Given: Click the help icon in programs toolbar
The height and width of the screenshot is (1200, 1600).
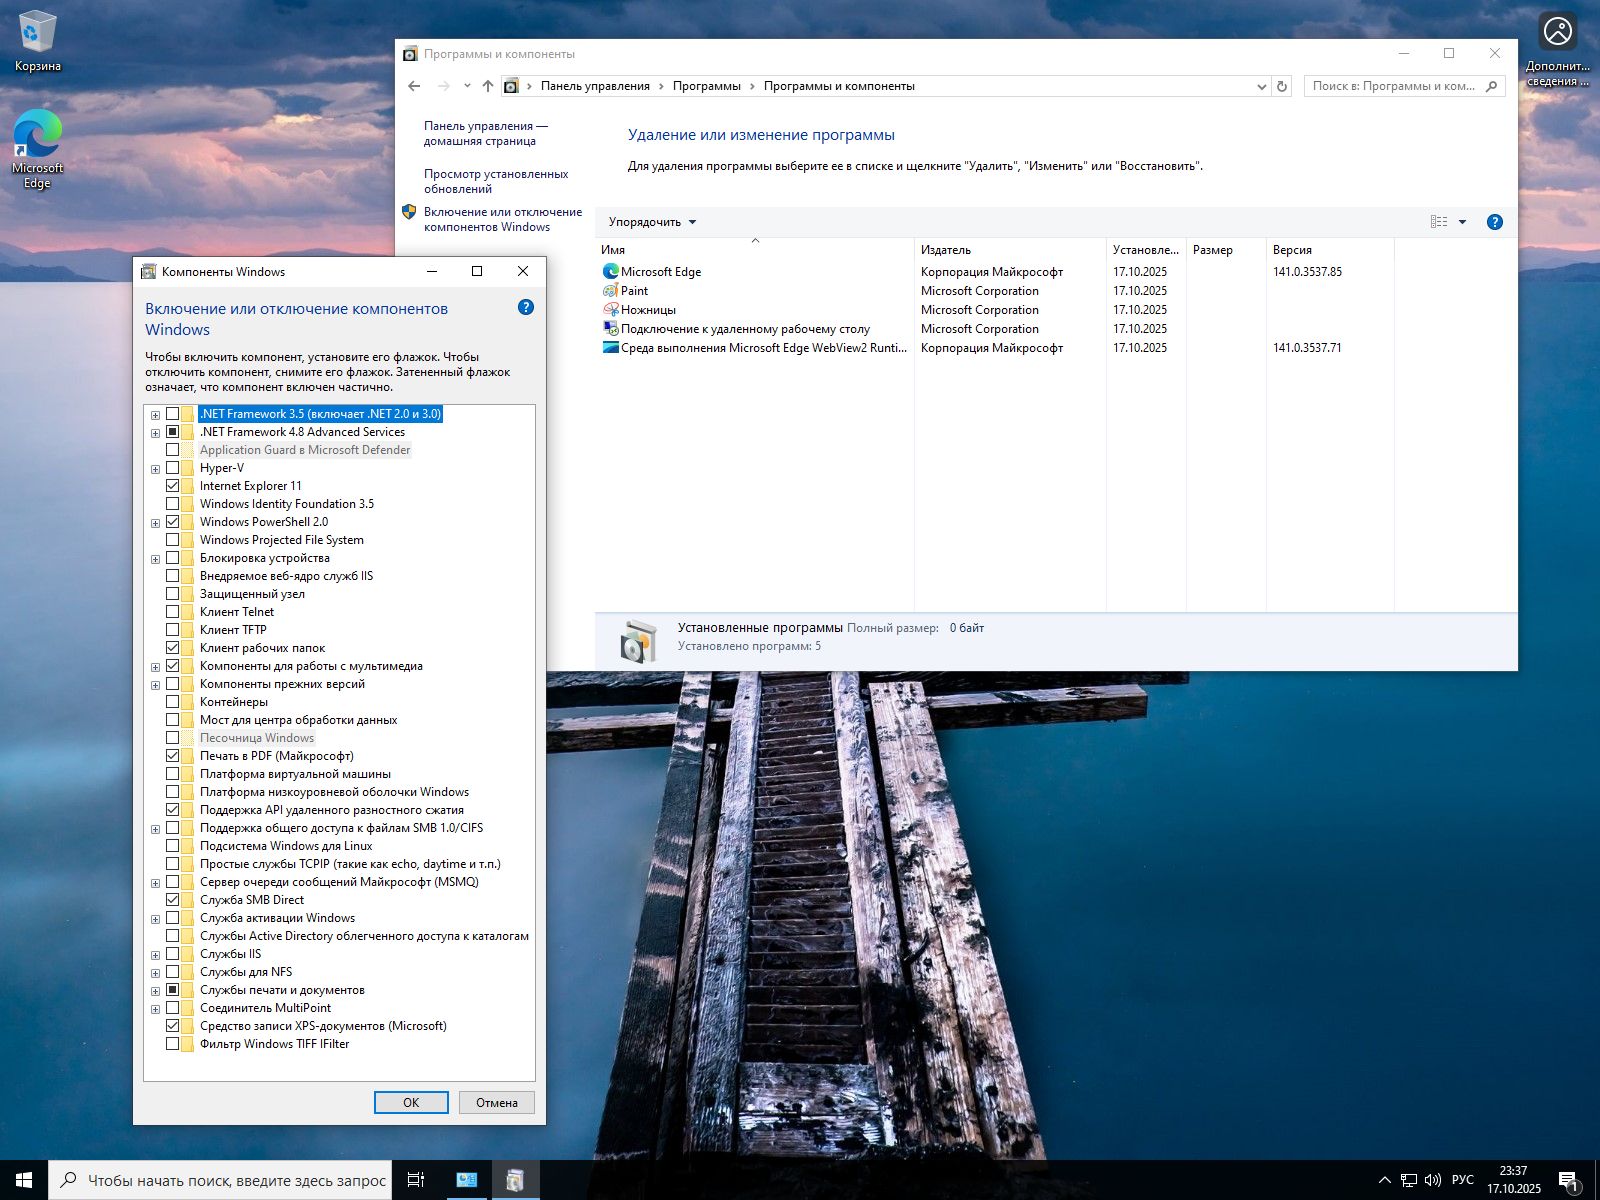Looking at the screenshot, I should pyautogui.click(x=1494, y=222).
